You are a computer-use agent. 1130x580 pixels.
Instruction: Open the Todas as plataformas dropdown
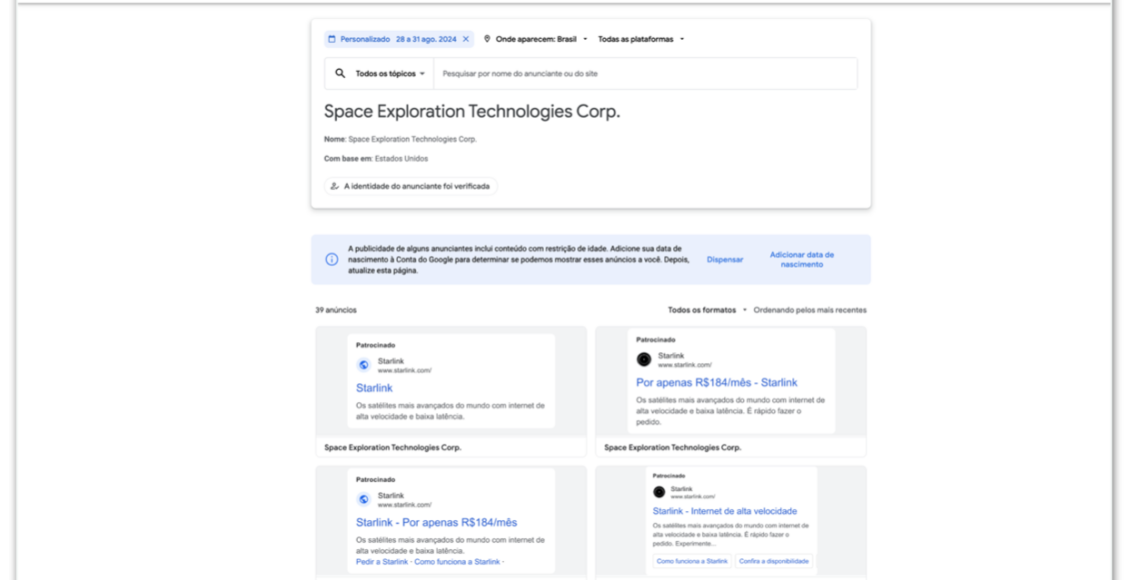641,39
